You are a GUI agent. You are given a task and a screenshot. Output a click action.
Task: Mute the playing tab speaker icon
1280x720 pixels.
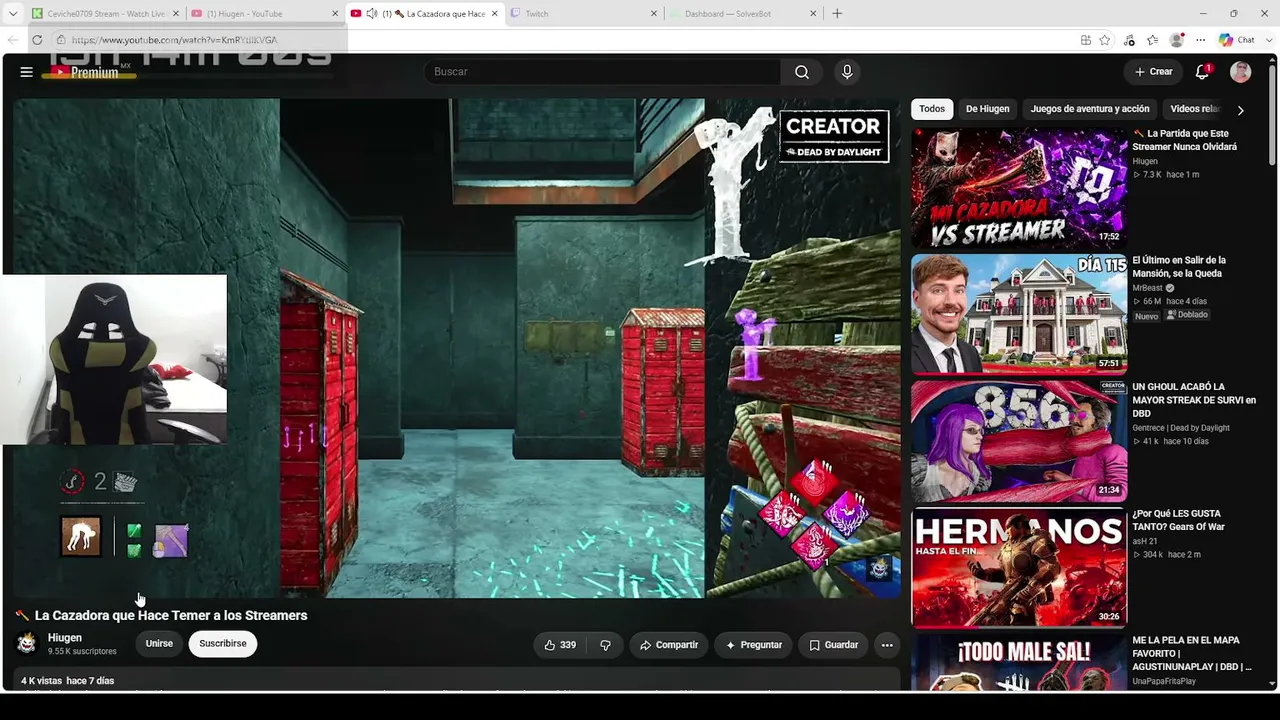tap(372, 14)
